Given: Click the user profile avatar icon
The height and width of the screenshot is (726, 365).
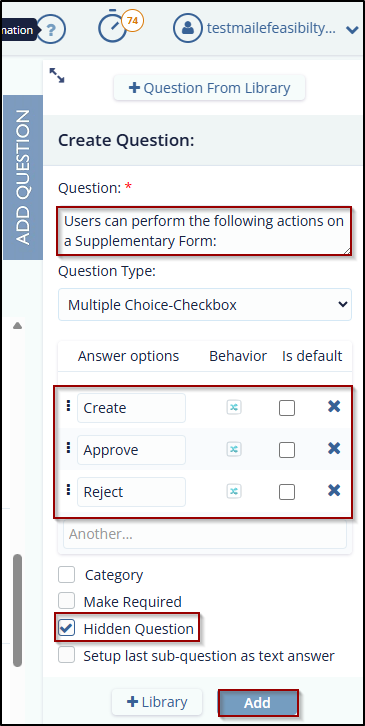Looking at the screenshot, I should [x=188, y=28].
